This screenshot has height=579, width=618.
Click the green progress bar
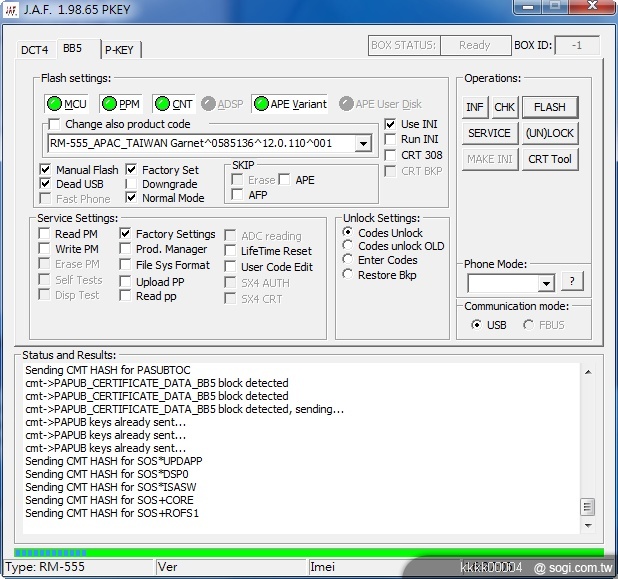pyautogui.click(x=309, y=553)
